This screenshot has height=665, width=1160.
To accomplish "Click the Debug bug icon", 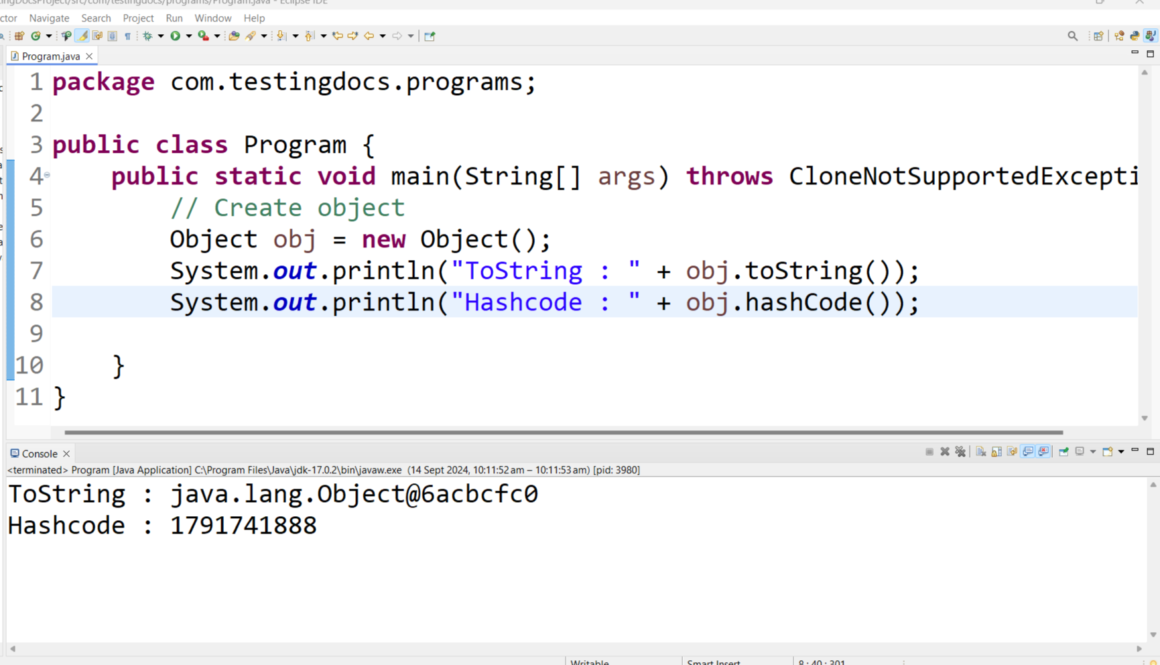I will tap(147, 36).
